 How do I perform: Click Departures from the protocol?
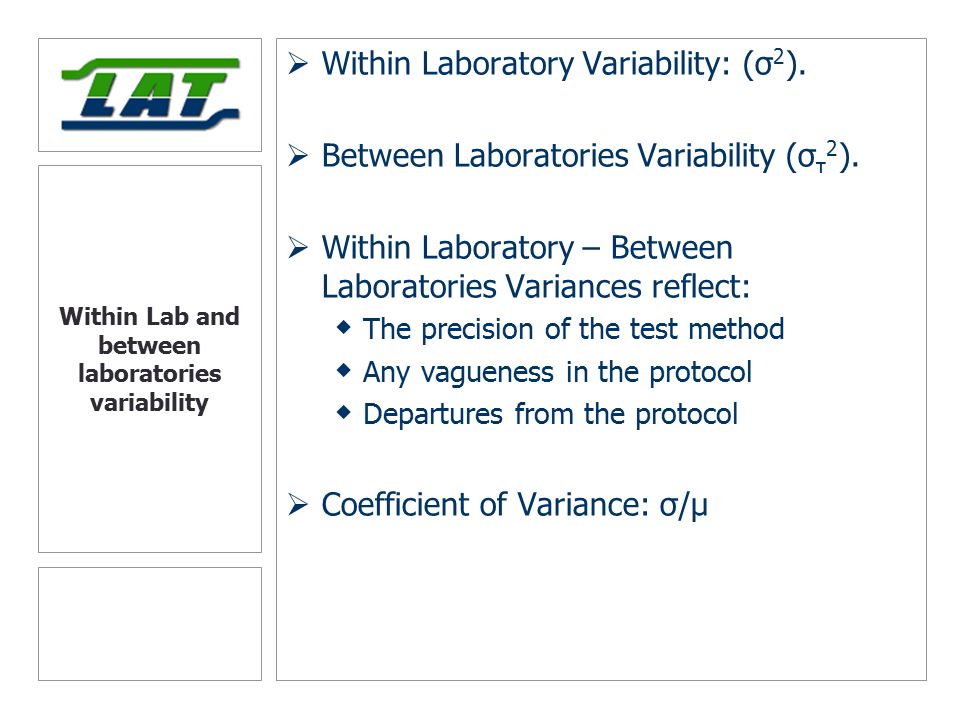point(550,414)
